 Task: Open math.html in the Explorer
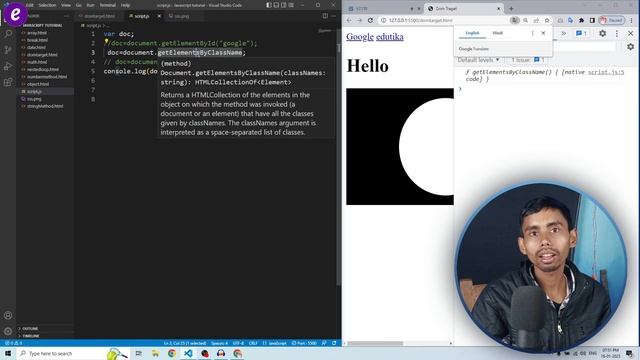click(37, 62)
